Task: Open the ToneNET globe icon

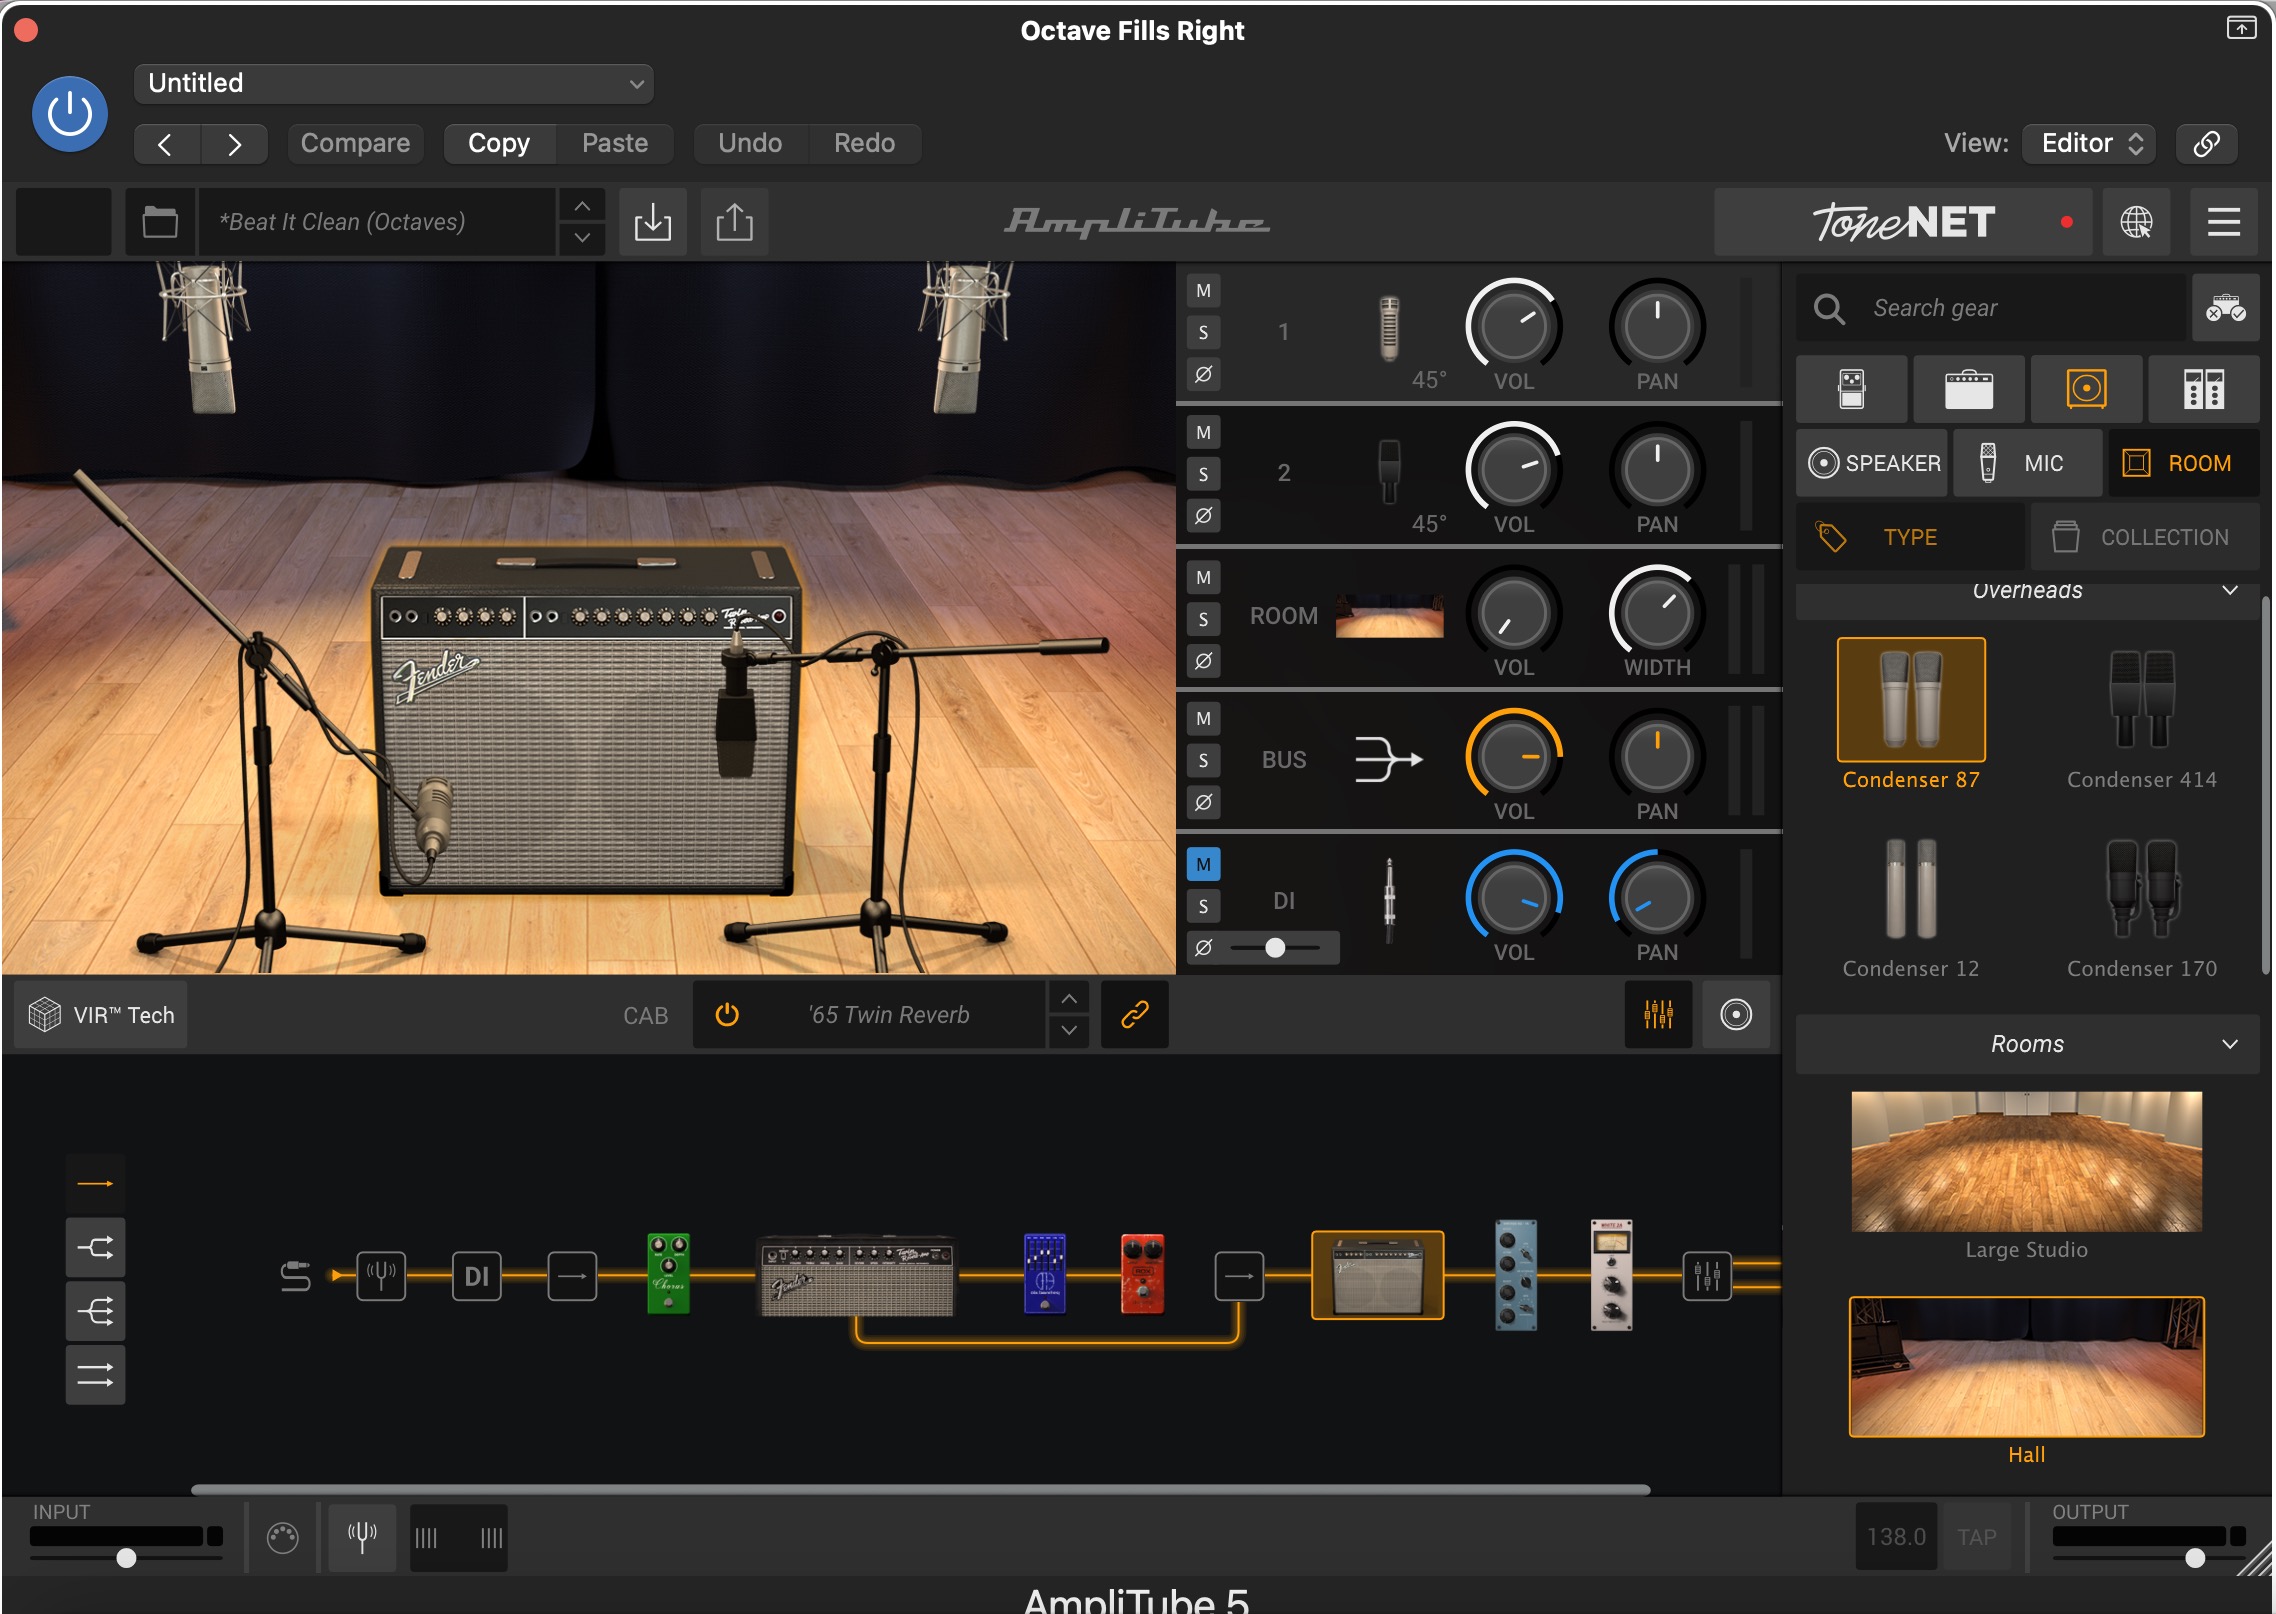Action: pos(2136,222)
